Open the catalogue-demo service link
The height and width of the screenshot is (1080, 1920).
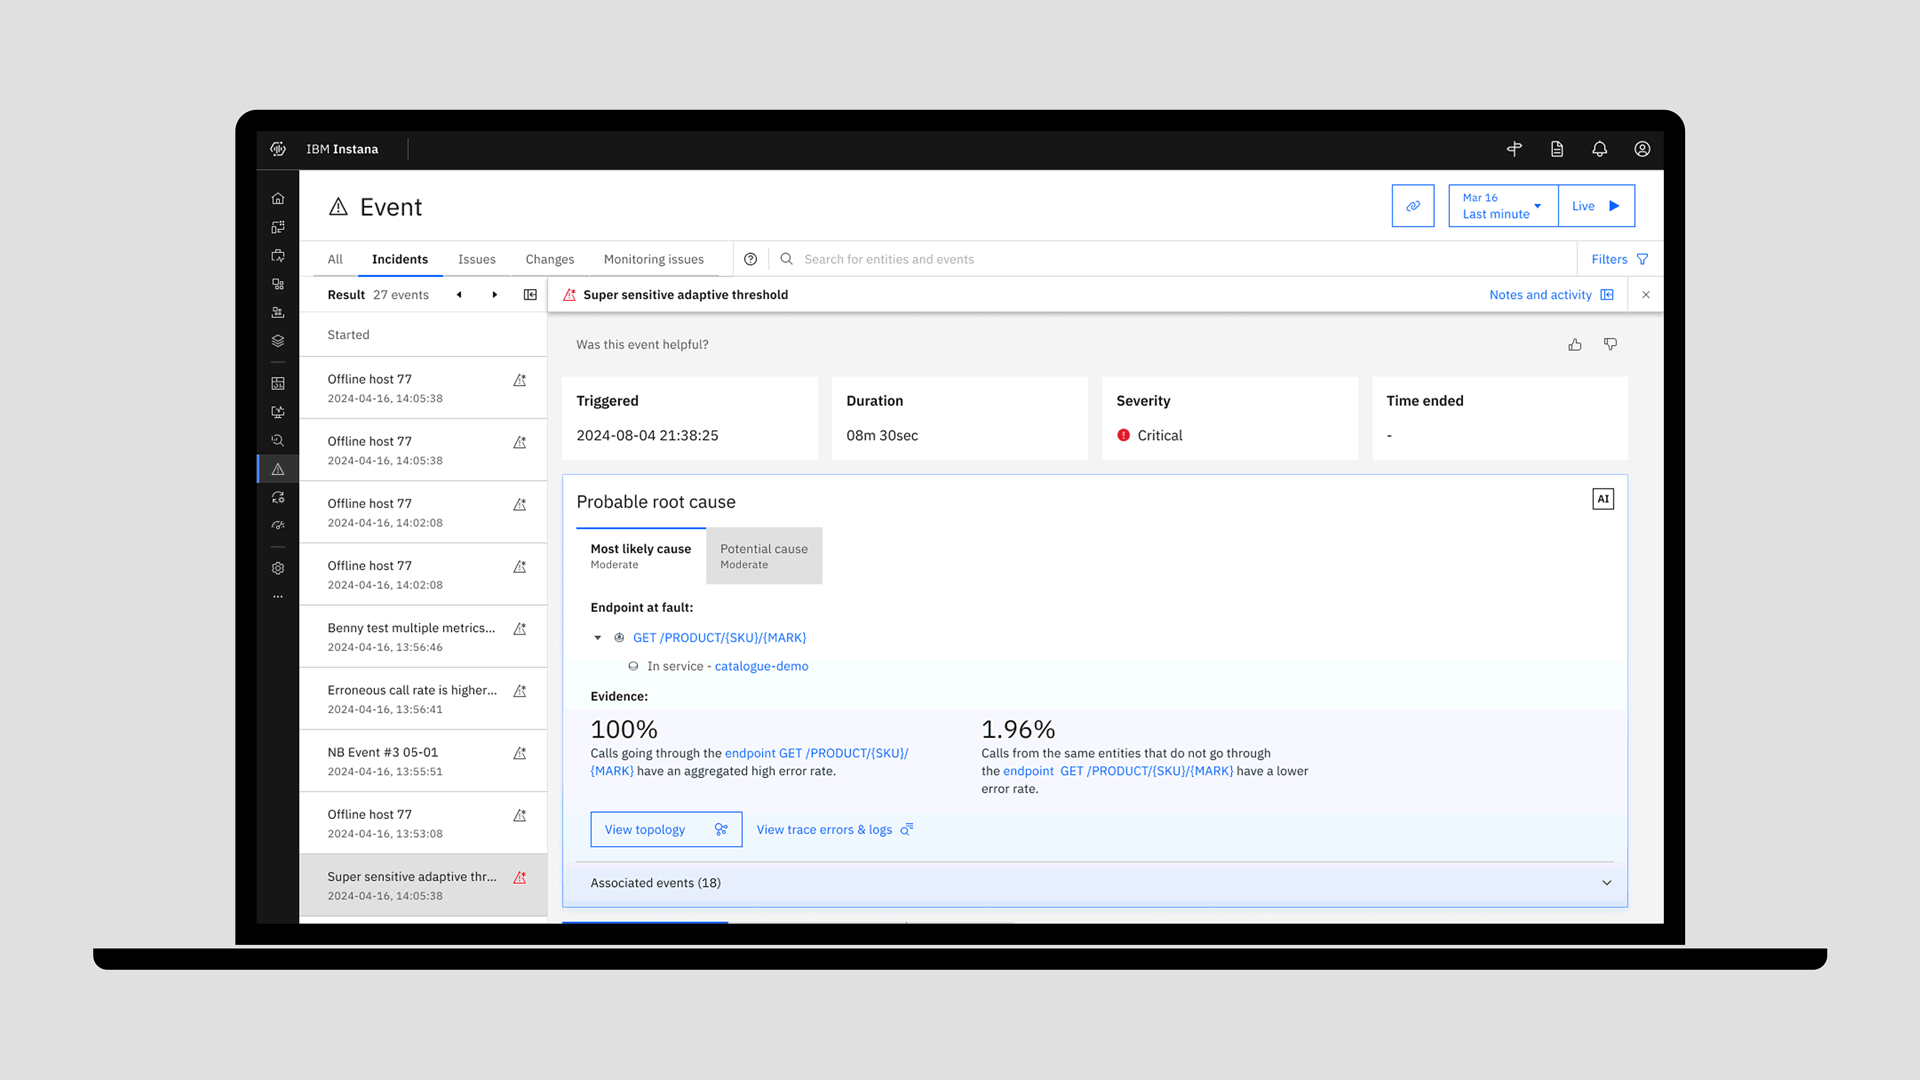[761, 666]
